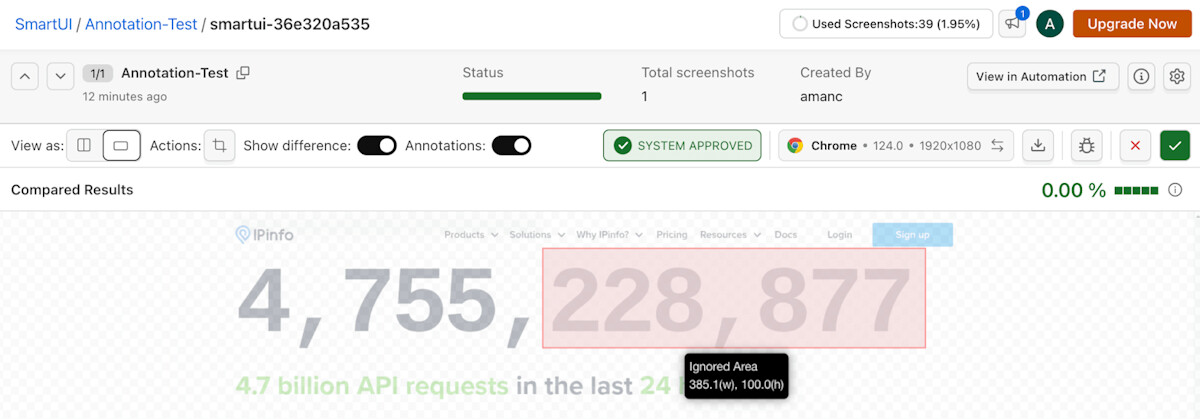This screenshot has height=419, width=1200.
Task: Click the Total screenshots label
Action: tap(698, 73)
